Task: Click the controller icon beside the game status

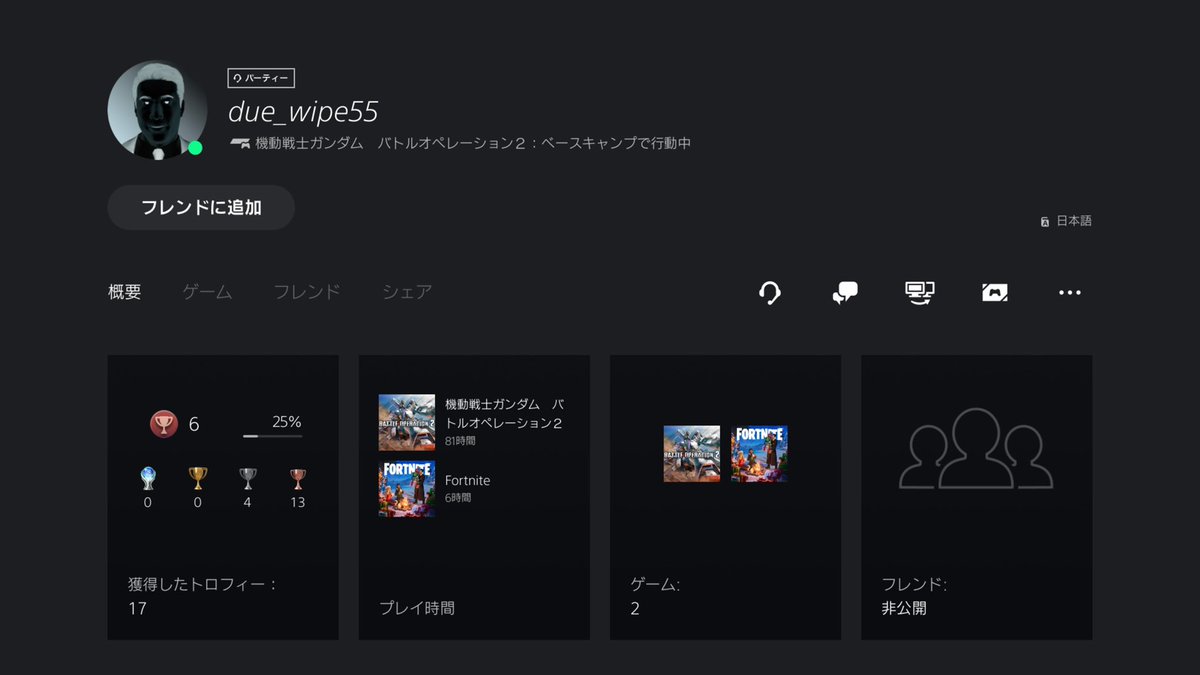Action: click(240, 143)
